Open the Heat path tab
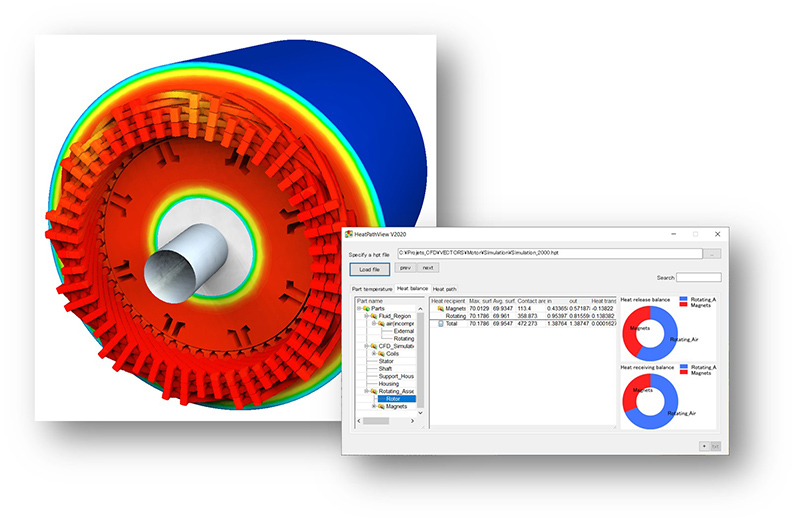The image size is (800, 526). click(444, 289)
